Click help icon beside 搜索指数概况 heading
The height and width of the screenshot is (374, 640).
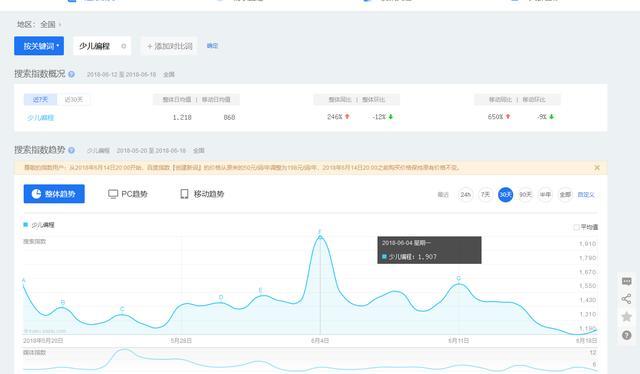point(71,74)
